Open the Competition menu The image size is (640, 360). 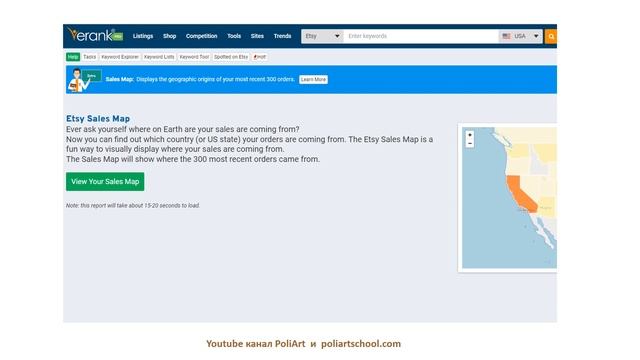(x=201, y=36)
